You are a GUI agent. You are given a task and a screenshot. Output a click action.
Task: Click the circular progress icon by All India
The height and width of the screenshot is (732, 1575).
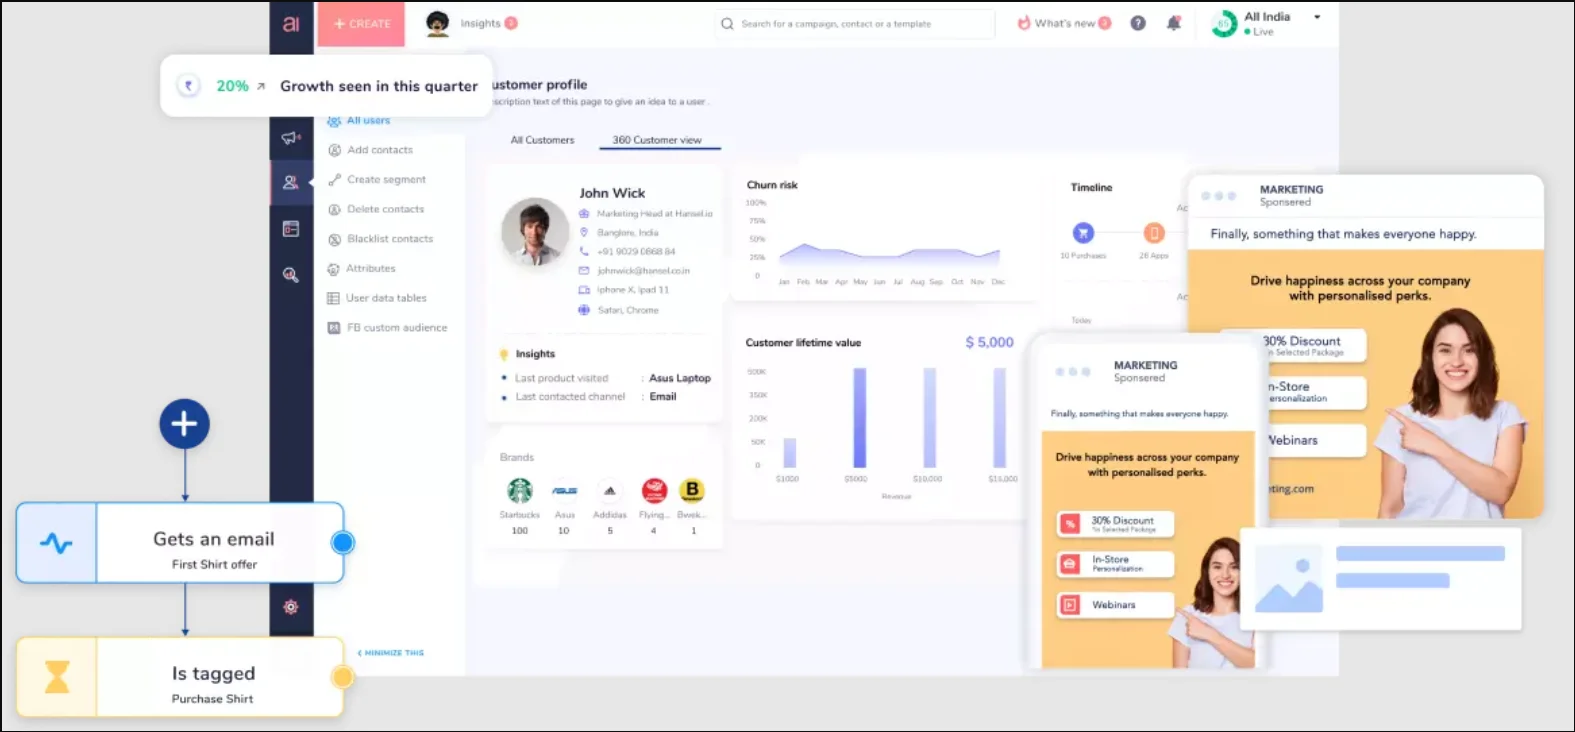pyautogui.click(x=1224, y=24)
